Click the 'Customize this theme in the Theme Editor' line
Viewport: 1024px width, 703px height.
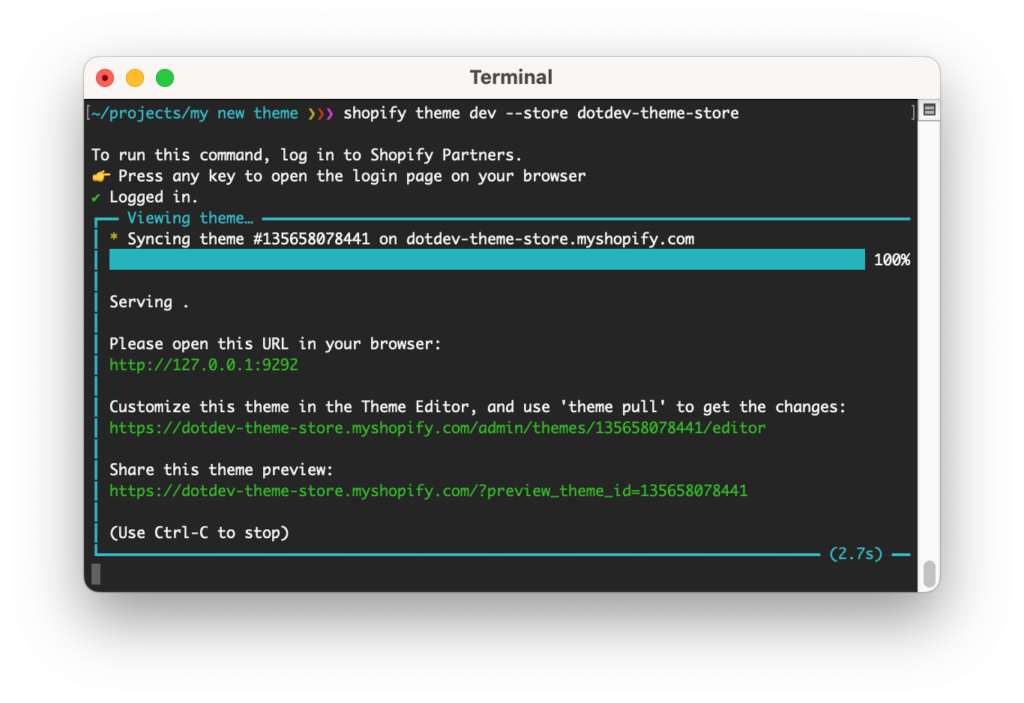pyautogui.click(x=477, y=406)
